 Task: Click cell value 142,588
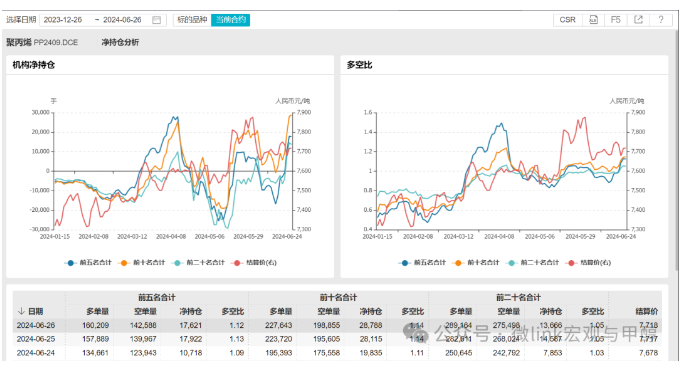tap(143, 325)
